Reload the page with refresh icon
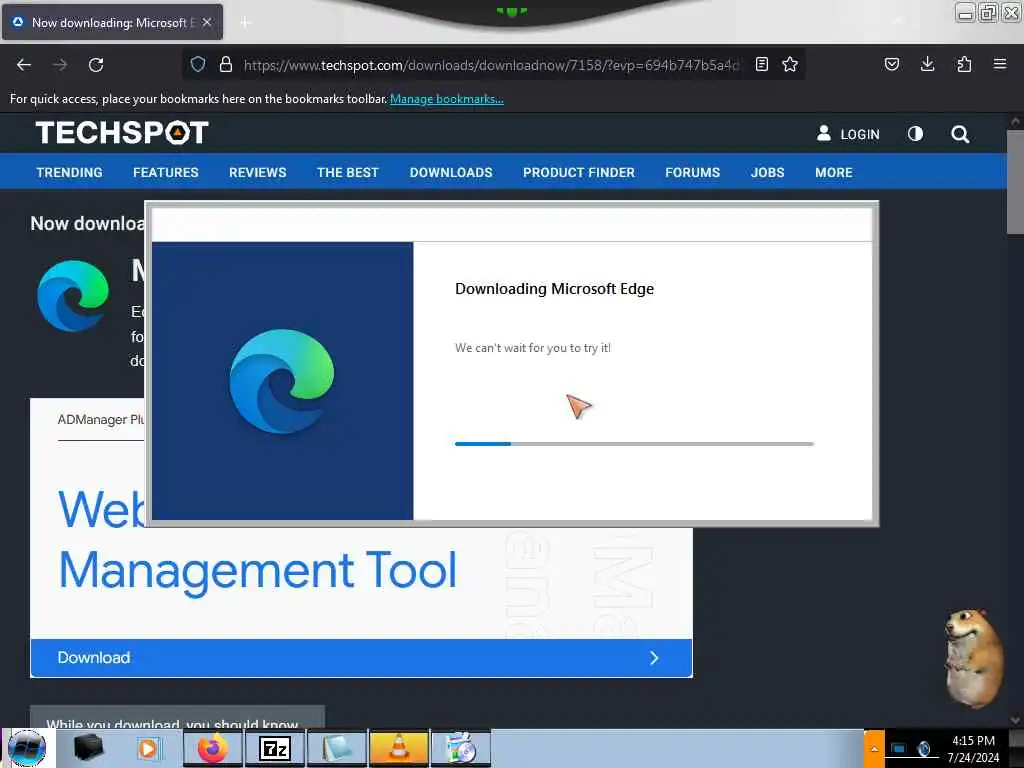The height and width of the screenshot is (768, 1024). pyautogui.click(x=96, y=65)
